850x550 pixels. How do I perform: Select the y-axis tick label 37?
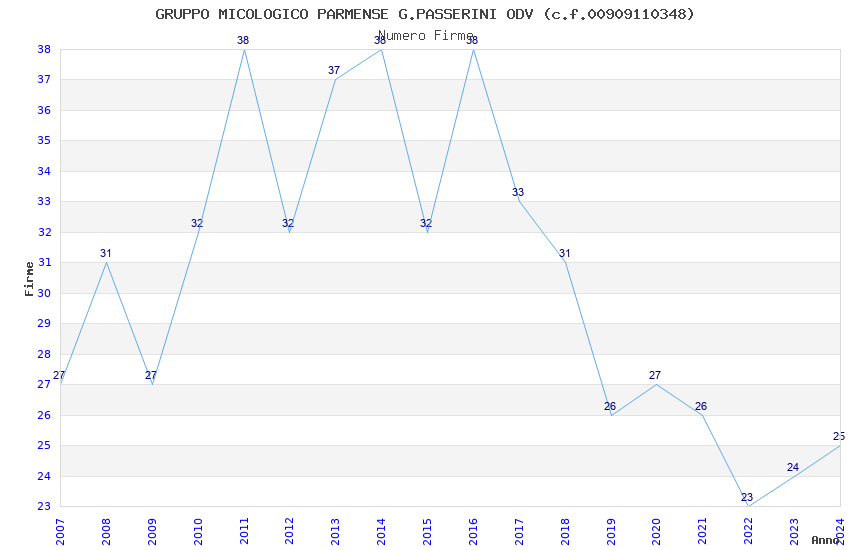click(44, 80)
